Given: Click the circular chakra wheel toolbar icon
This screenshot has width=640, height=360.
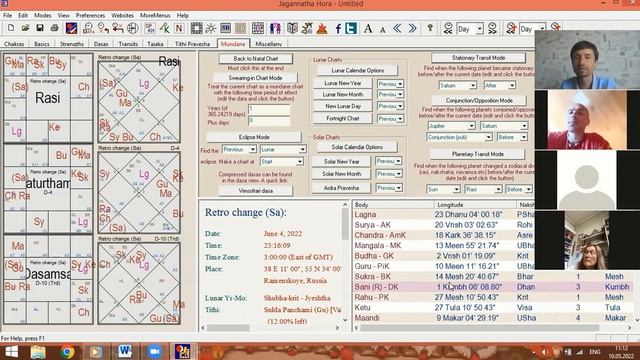Looking at the screenshot, I should click(x=133, y=28).
